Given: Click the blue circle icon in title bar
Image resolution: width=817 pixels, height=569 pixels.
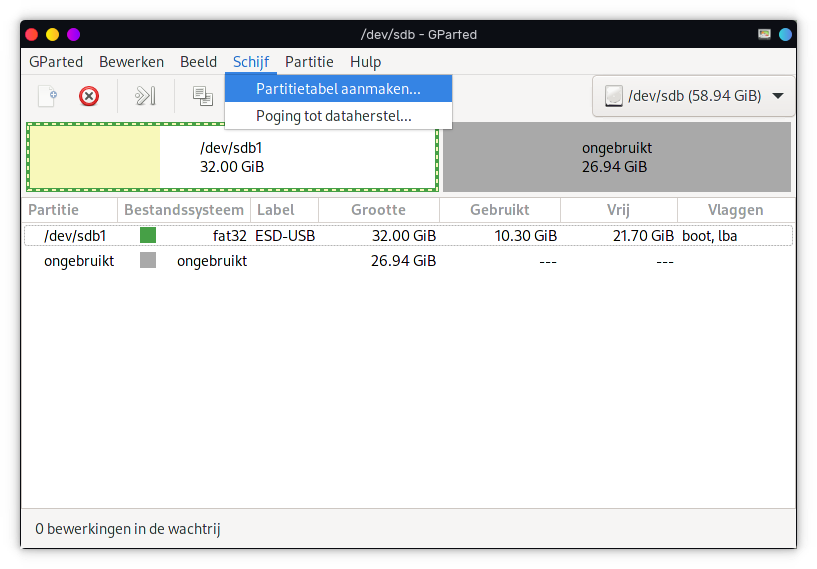Looking at the screenshot, I should (786, 34).
